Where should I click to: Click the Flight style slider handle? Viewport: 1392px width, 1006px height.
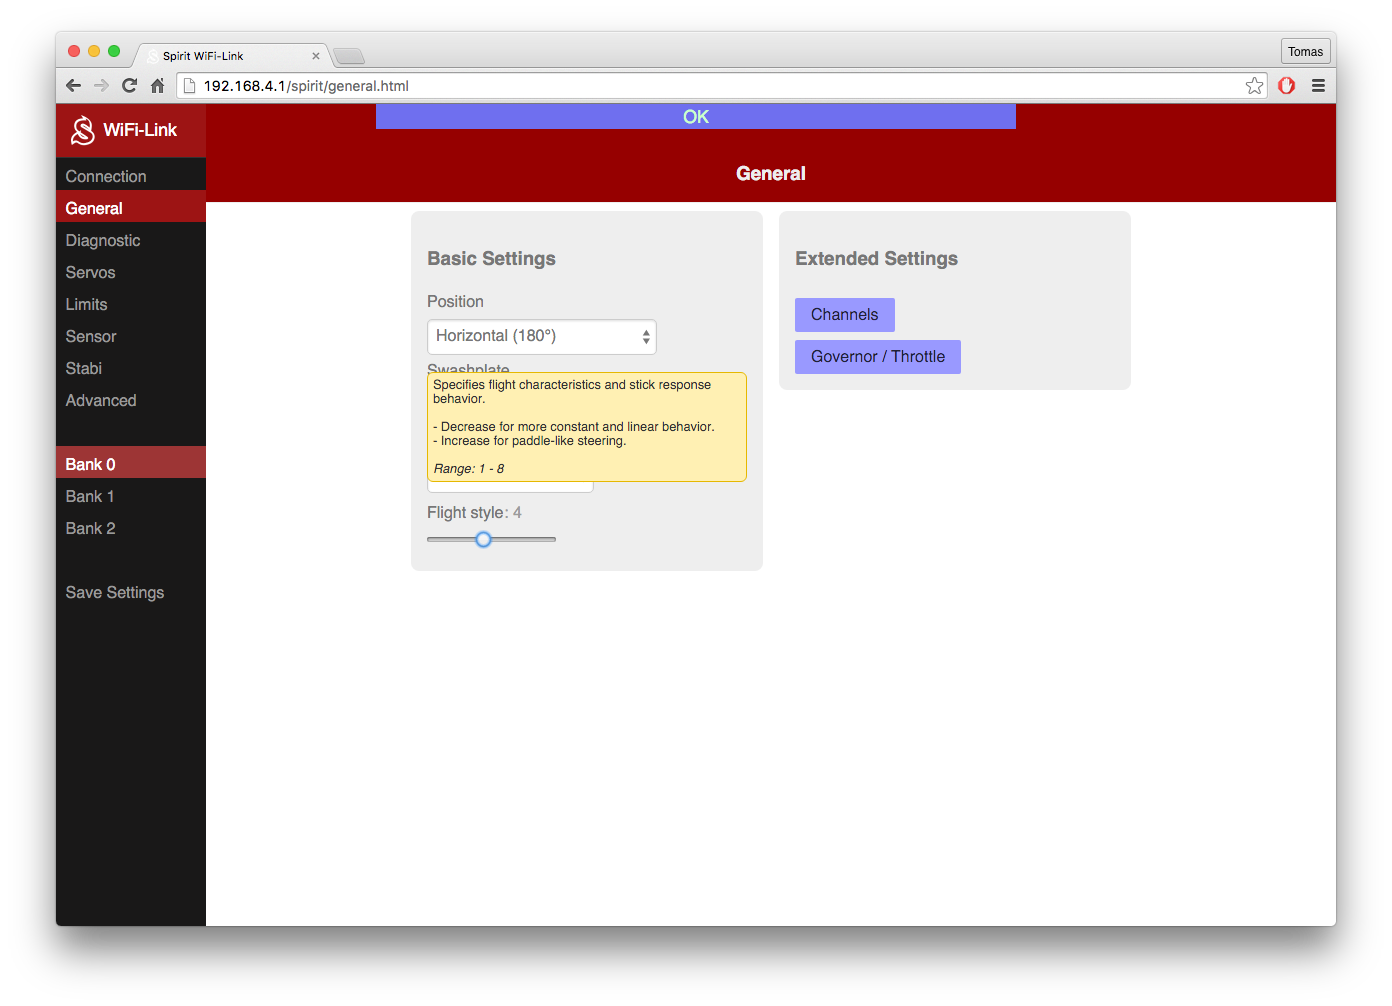tap(483, 539)
